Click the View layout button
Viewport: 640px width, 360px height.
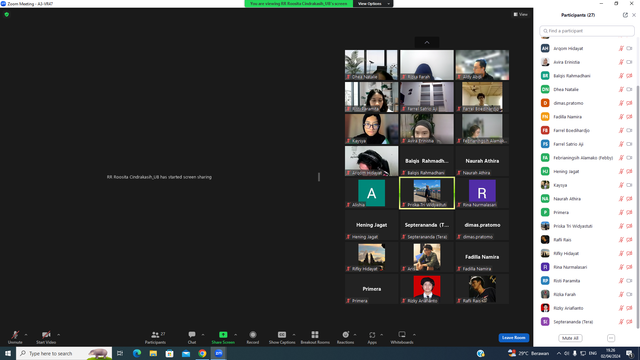tap(521, 14)
